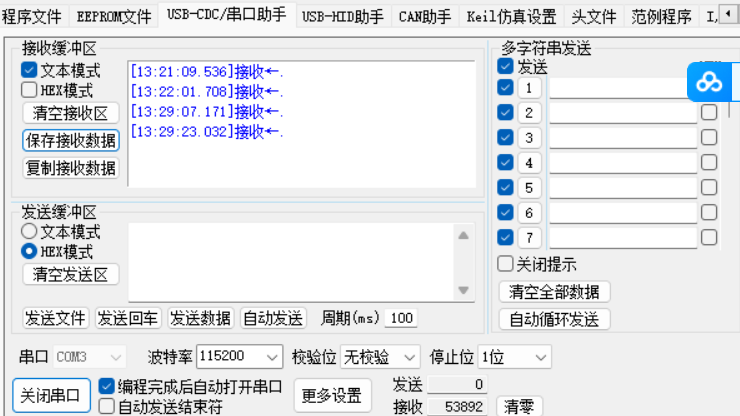Click the received line at 13:21:09.536

click(x=207, y=72)
